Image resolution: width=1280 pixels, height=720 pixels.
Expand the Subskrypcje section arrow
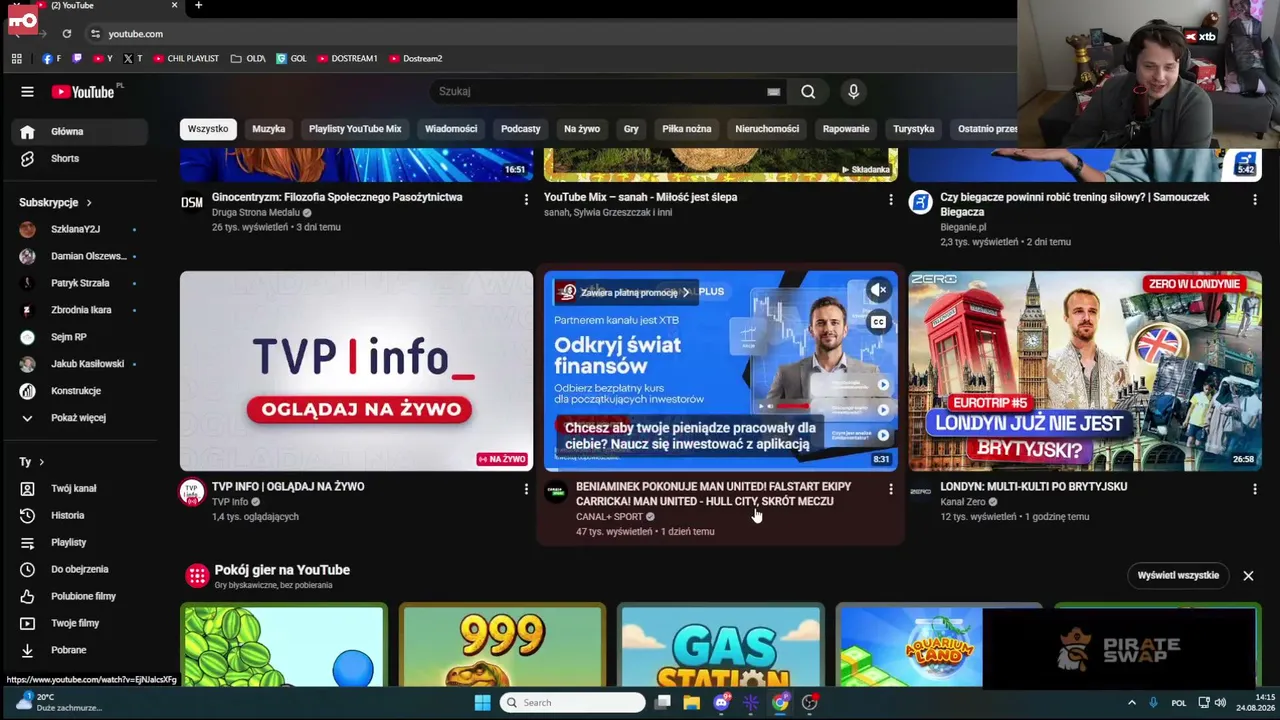click(88, 203)
